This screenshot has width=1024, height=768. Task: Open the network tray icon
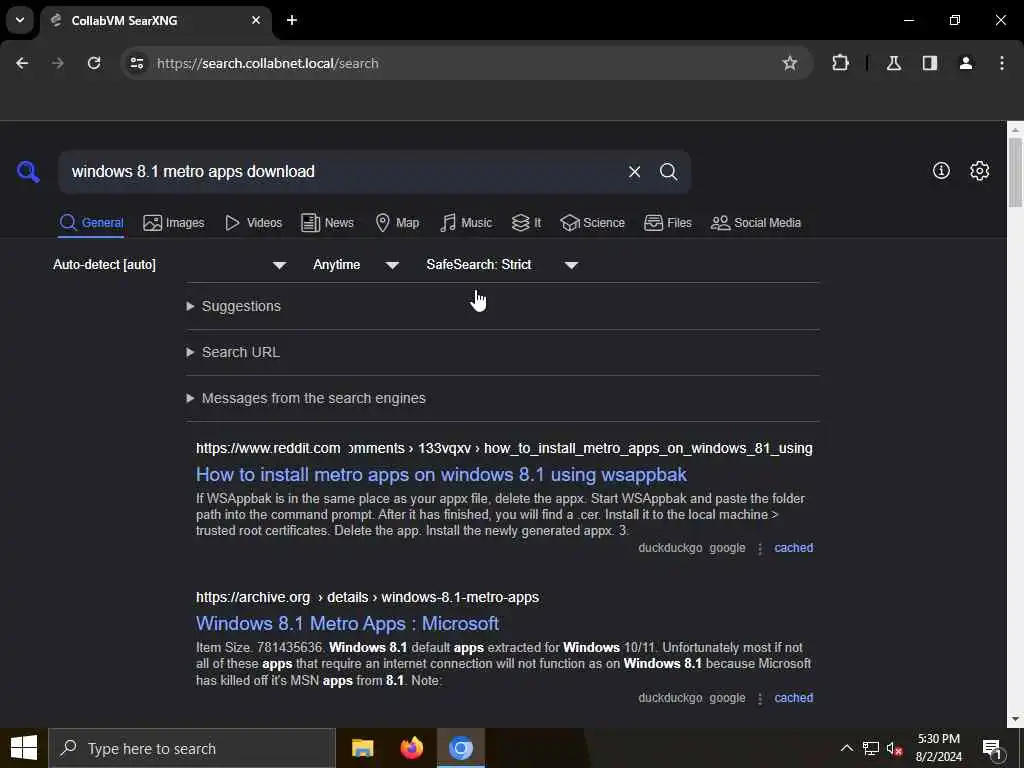point(871,748)
